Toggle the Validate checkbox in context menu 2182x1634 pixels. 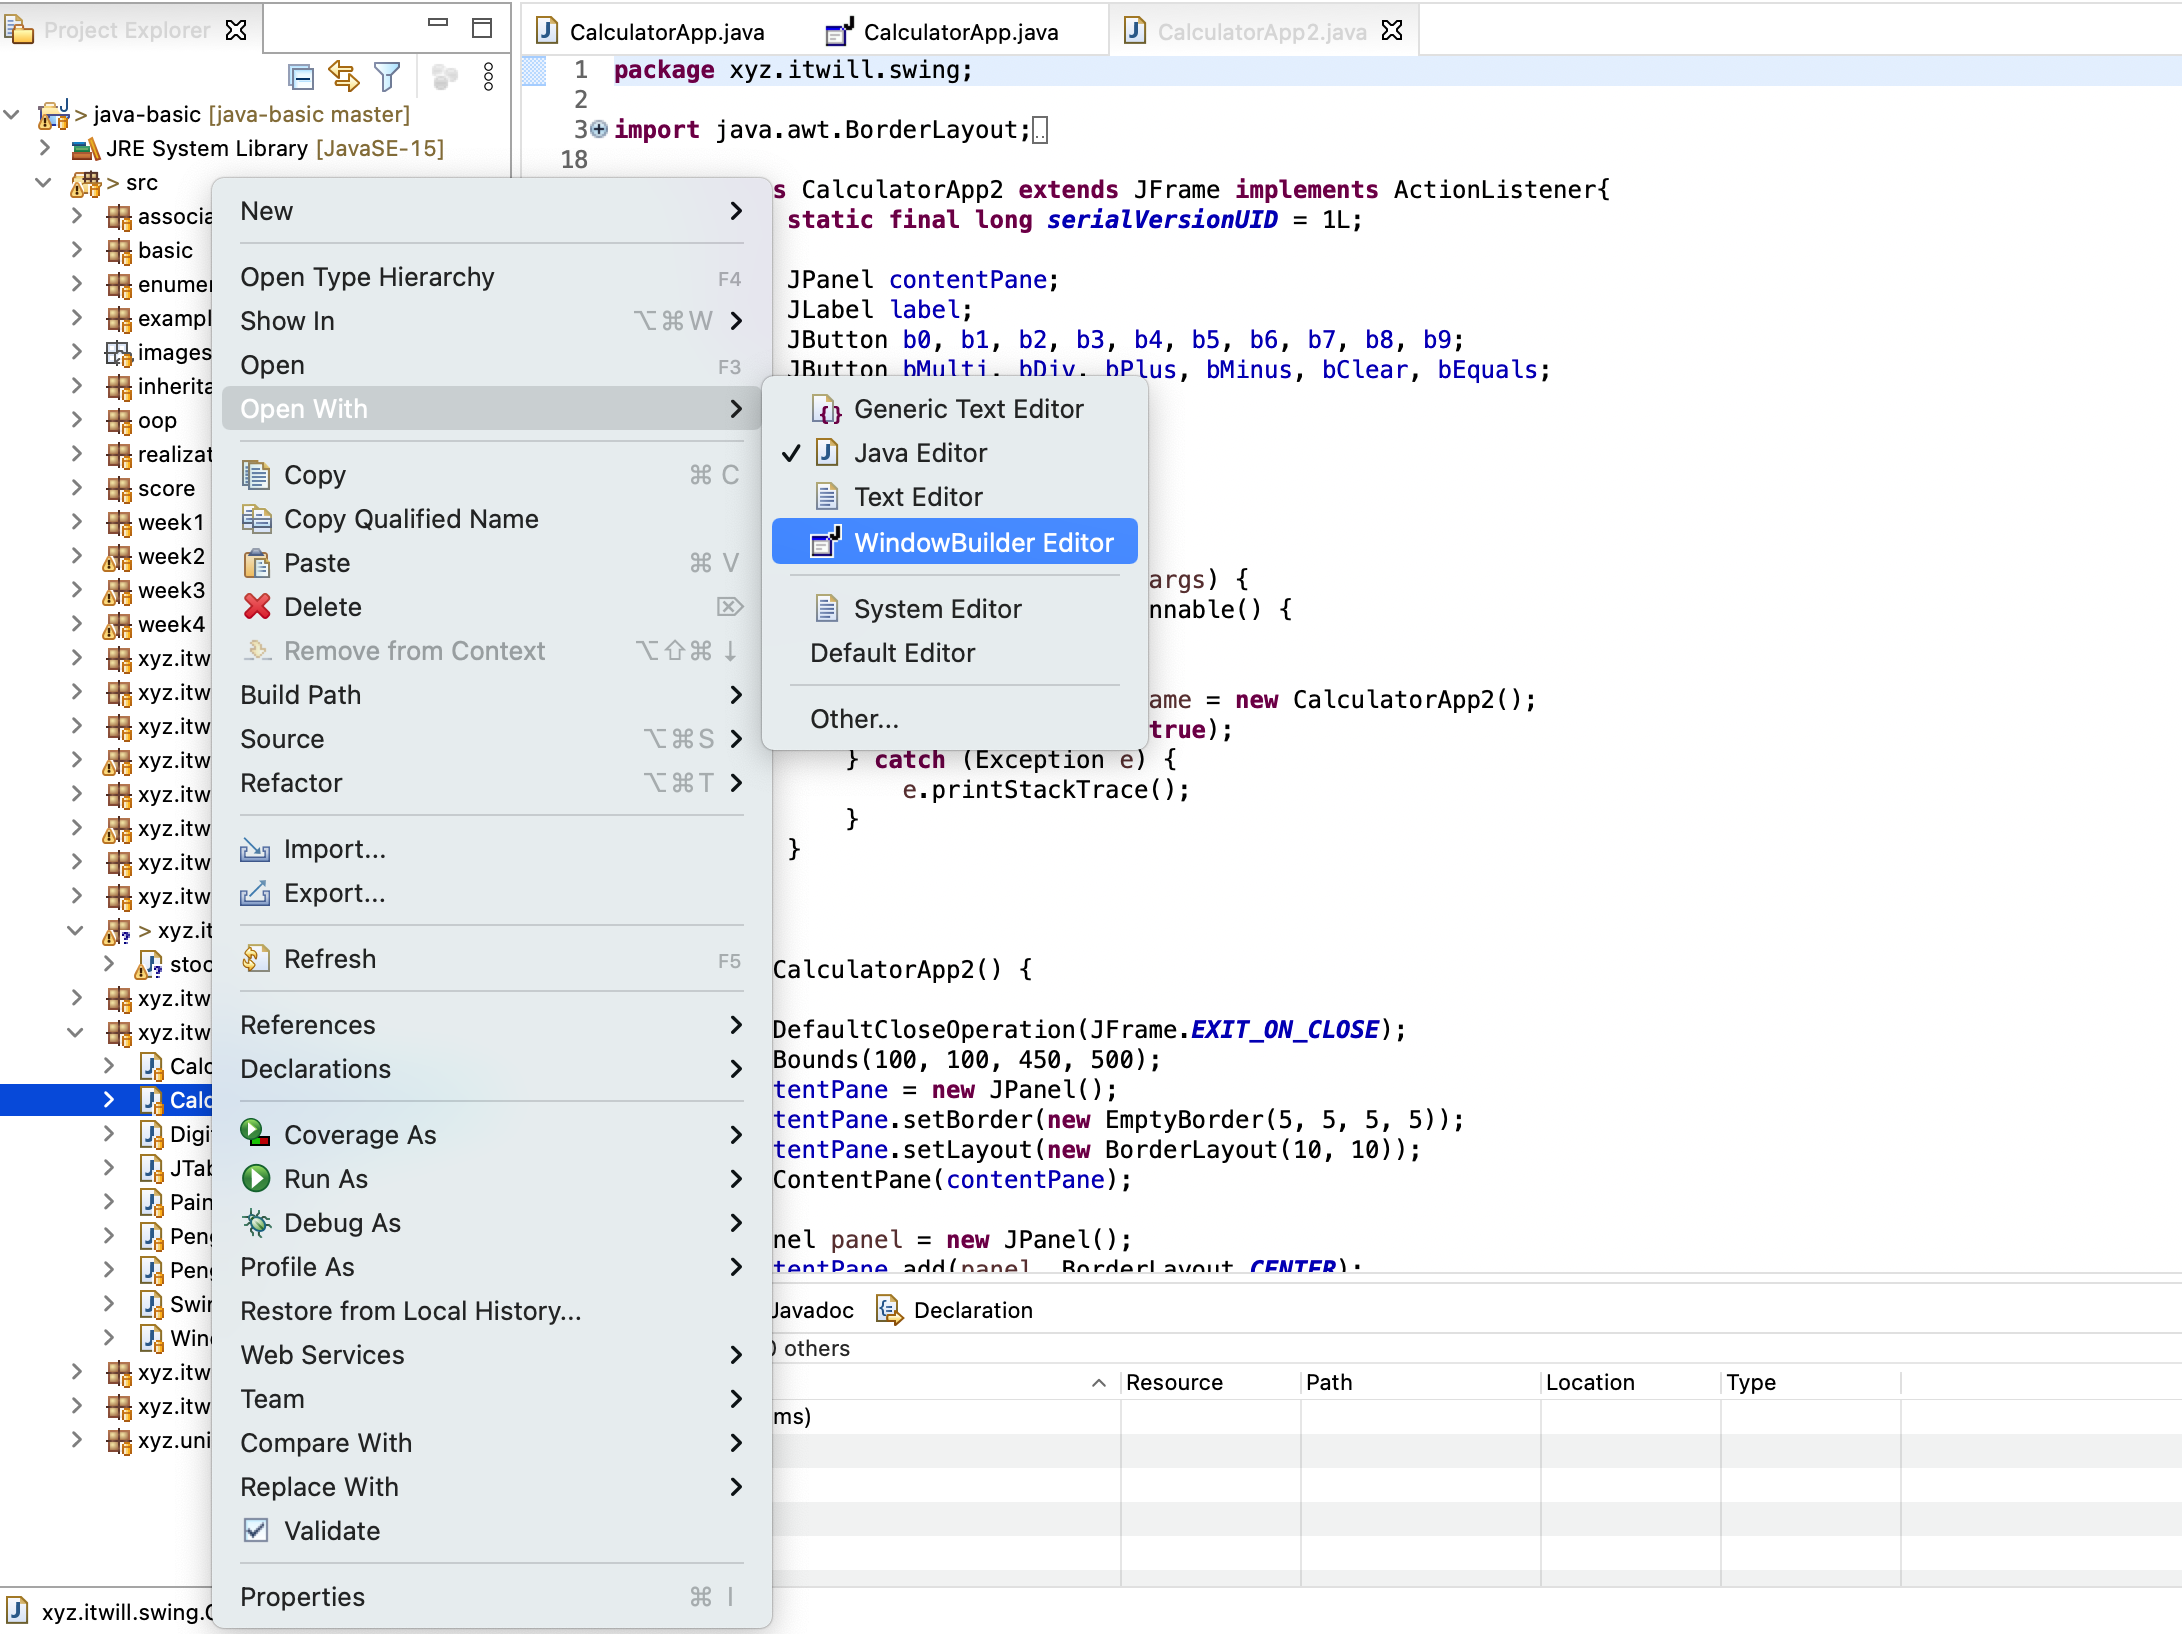pos(256,1531)
